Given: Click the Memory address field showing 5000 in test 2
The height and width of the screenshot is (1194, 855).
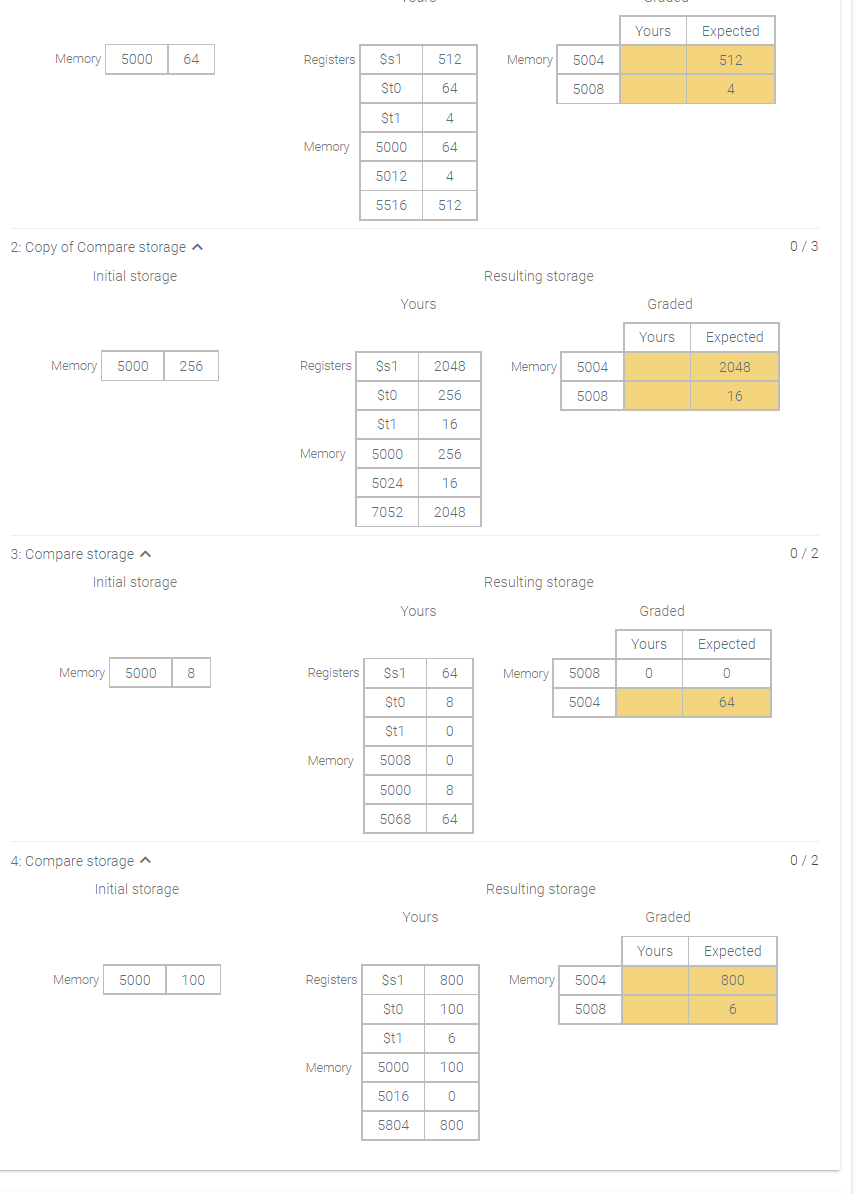Looking at the screenshot, I should 131,365.
